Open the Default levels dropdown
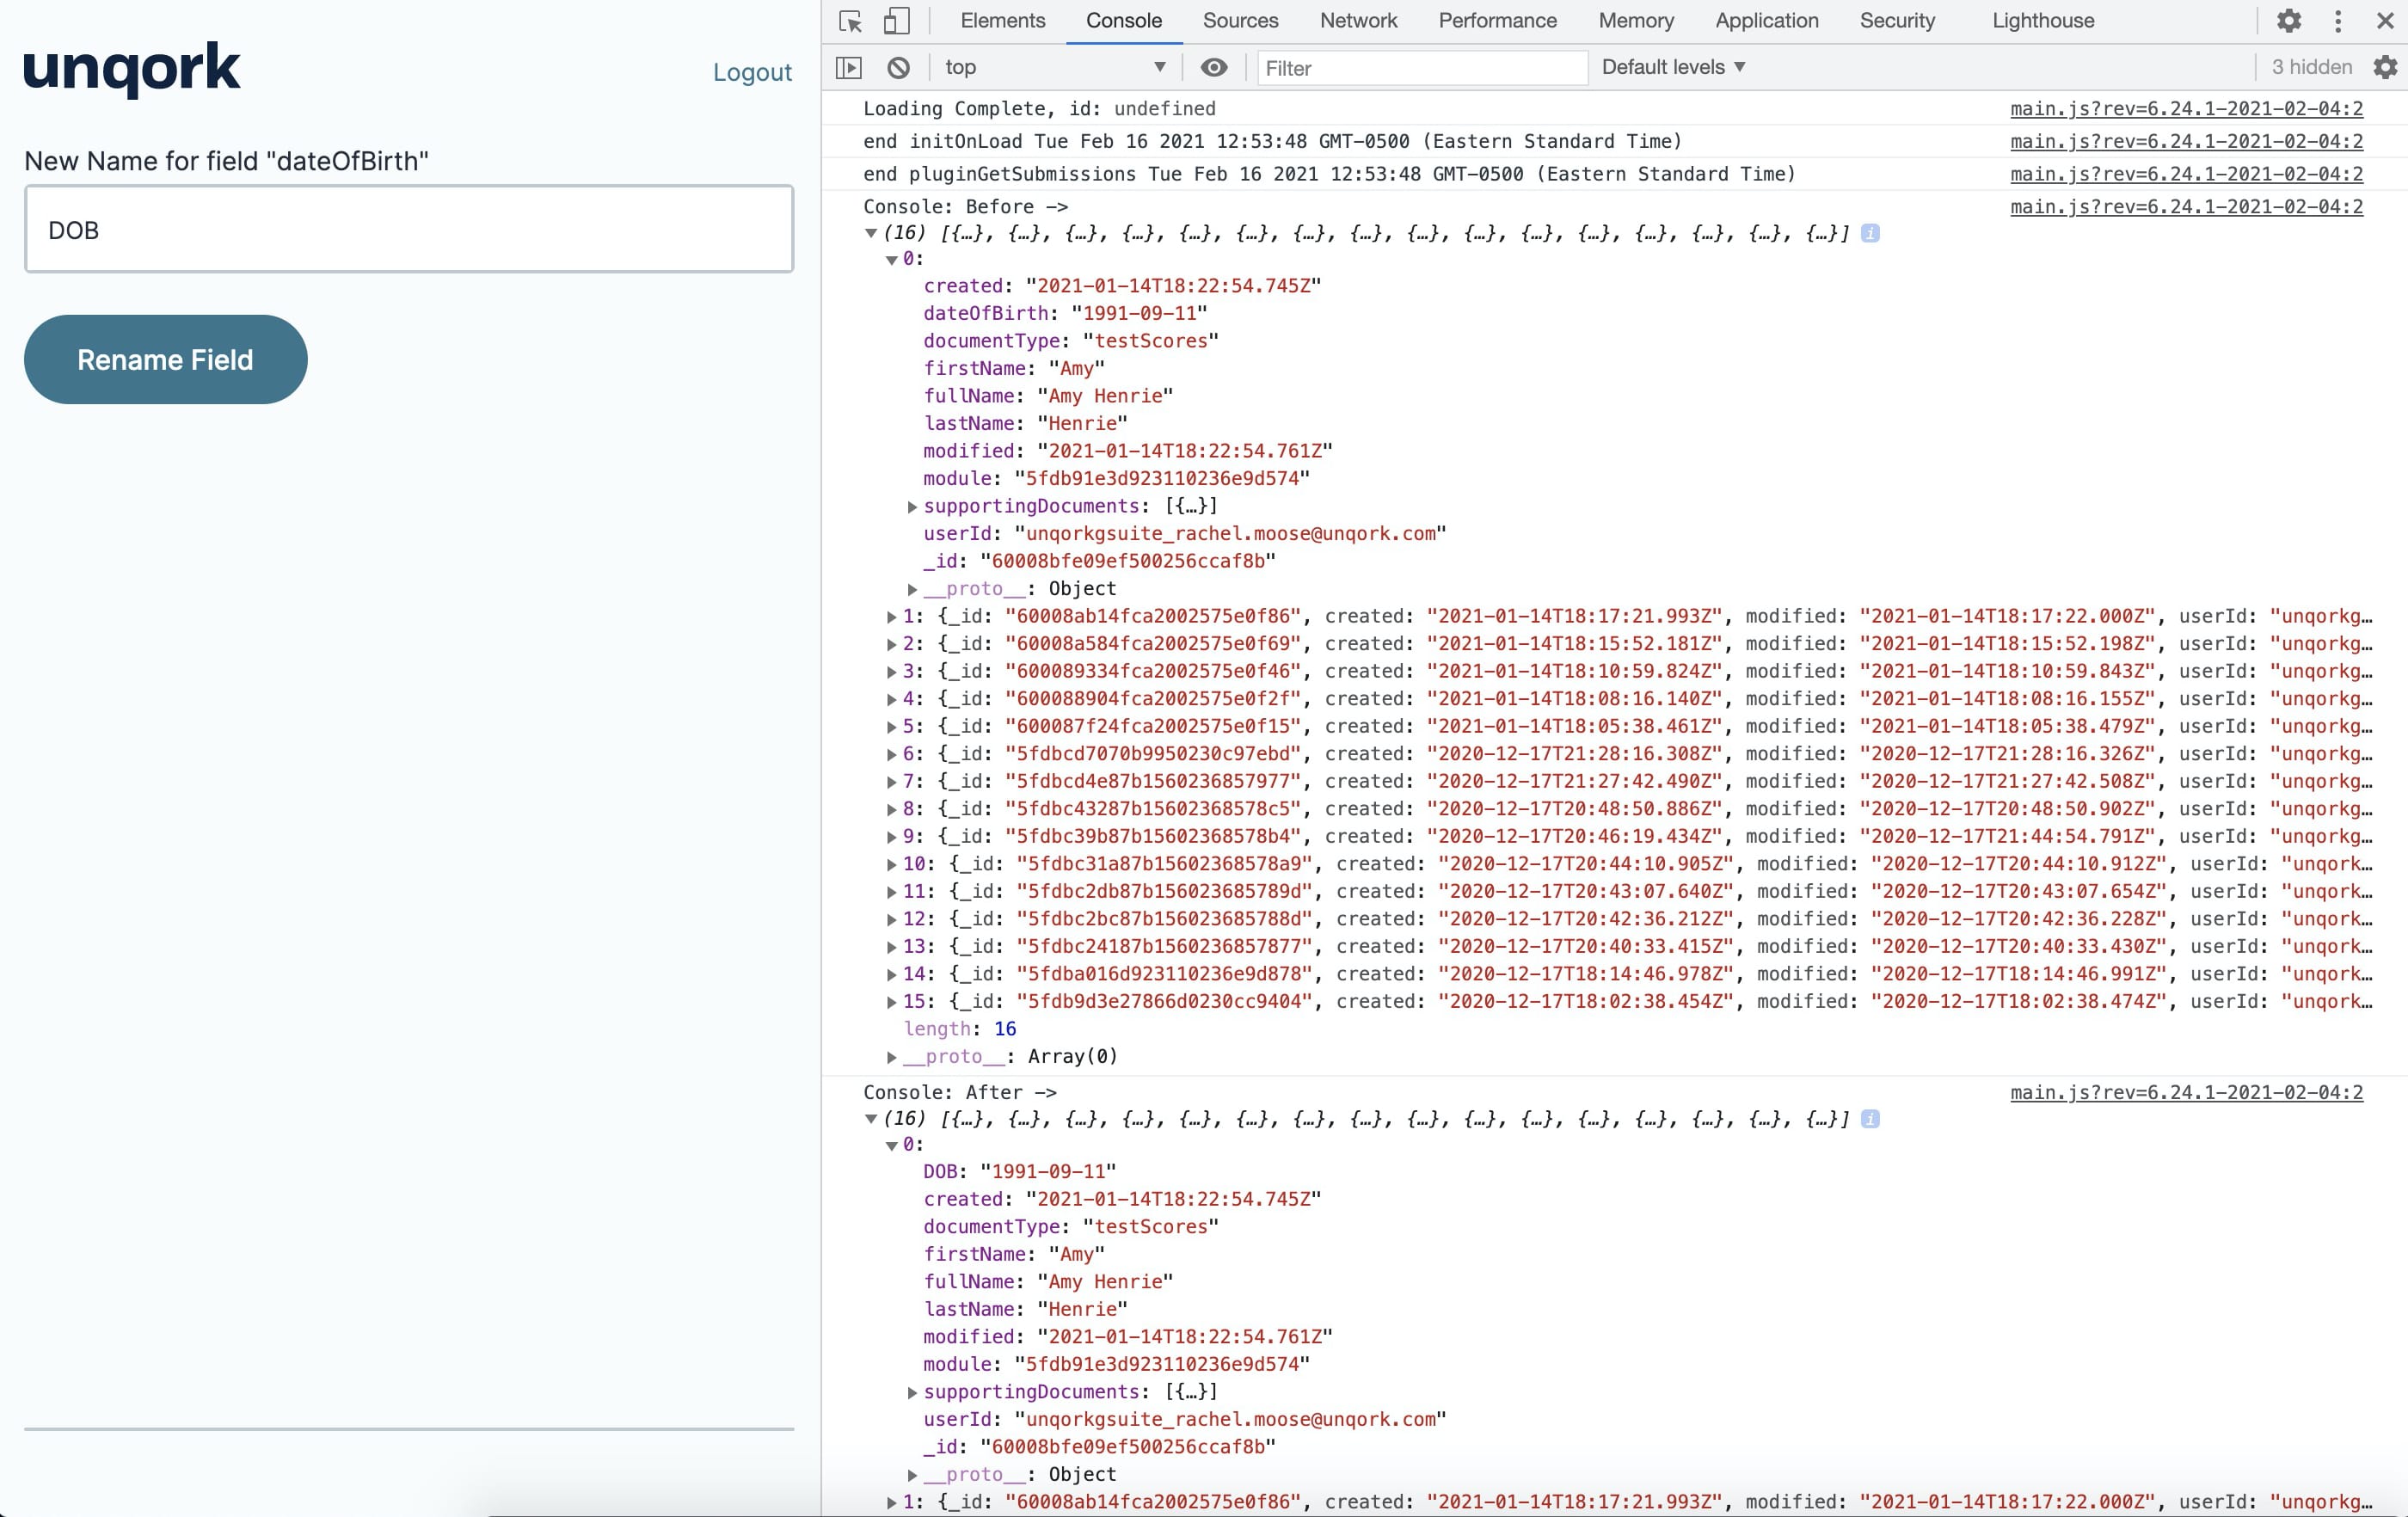 point(1673,67)
